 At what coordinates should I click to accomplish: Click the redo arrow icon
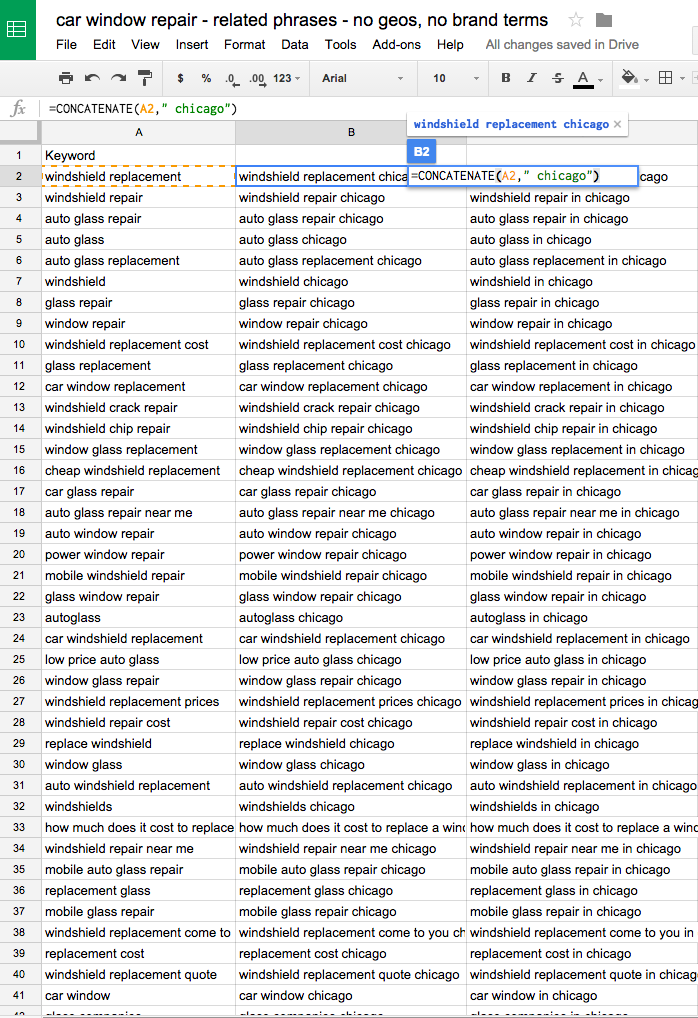click(118, 78)
